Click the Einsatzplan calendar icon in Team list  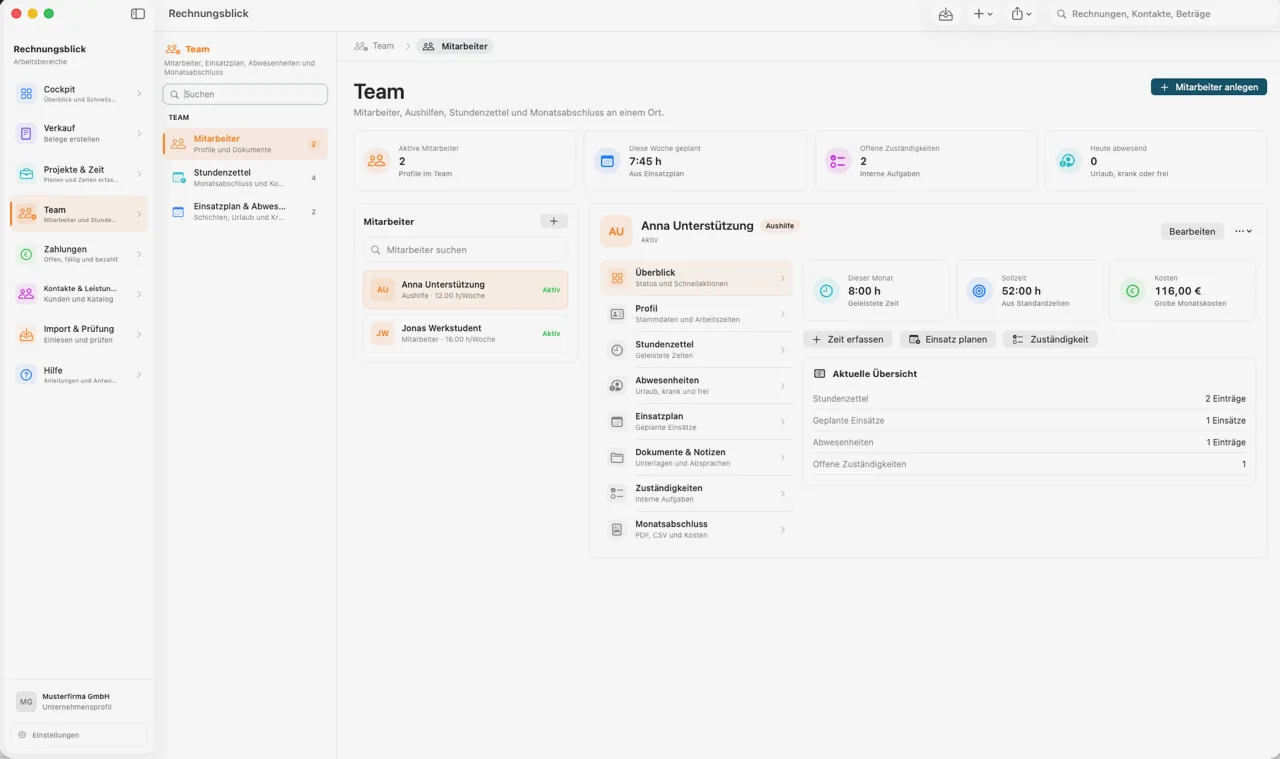pos(178,212)
